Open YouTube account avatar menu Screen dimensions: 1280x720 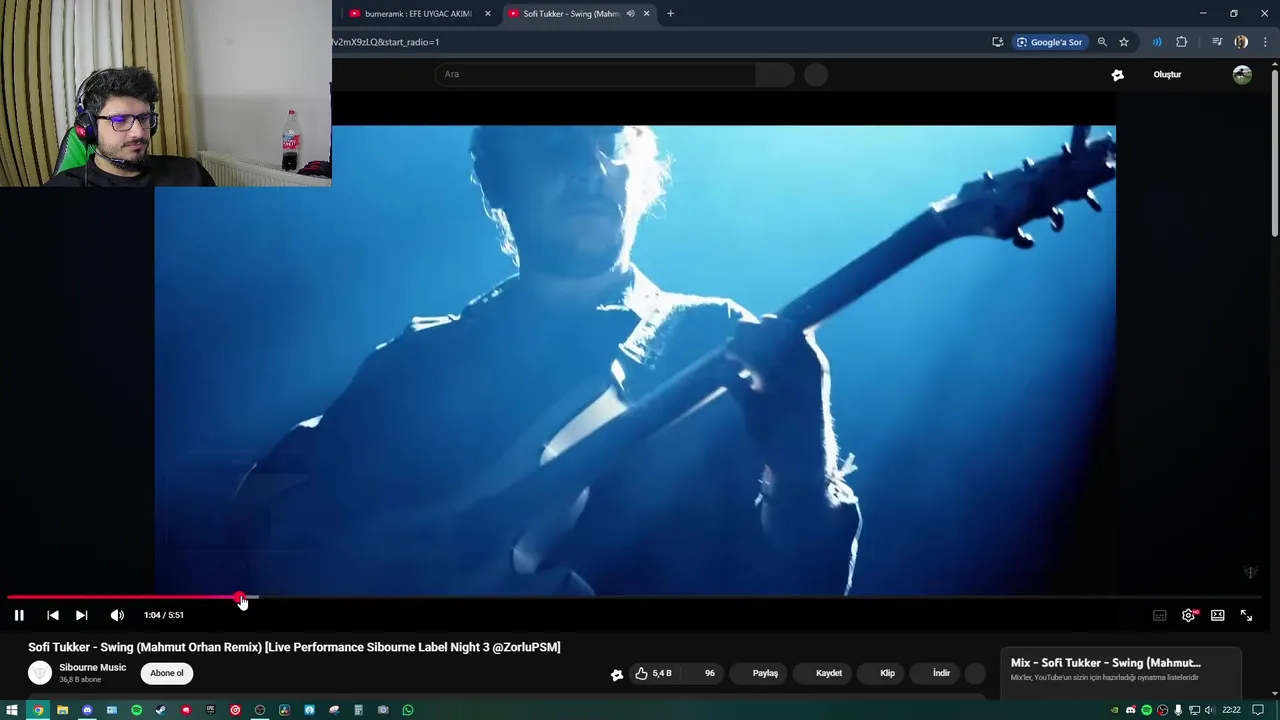(1242, 74)
